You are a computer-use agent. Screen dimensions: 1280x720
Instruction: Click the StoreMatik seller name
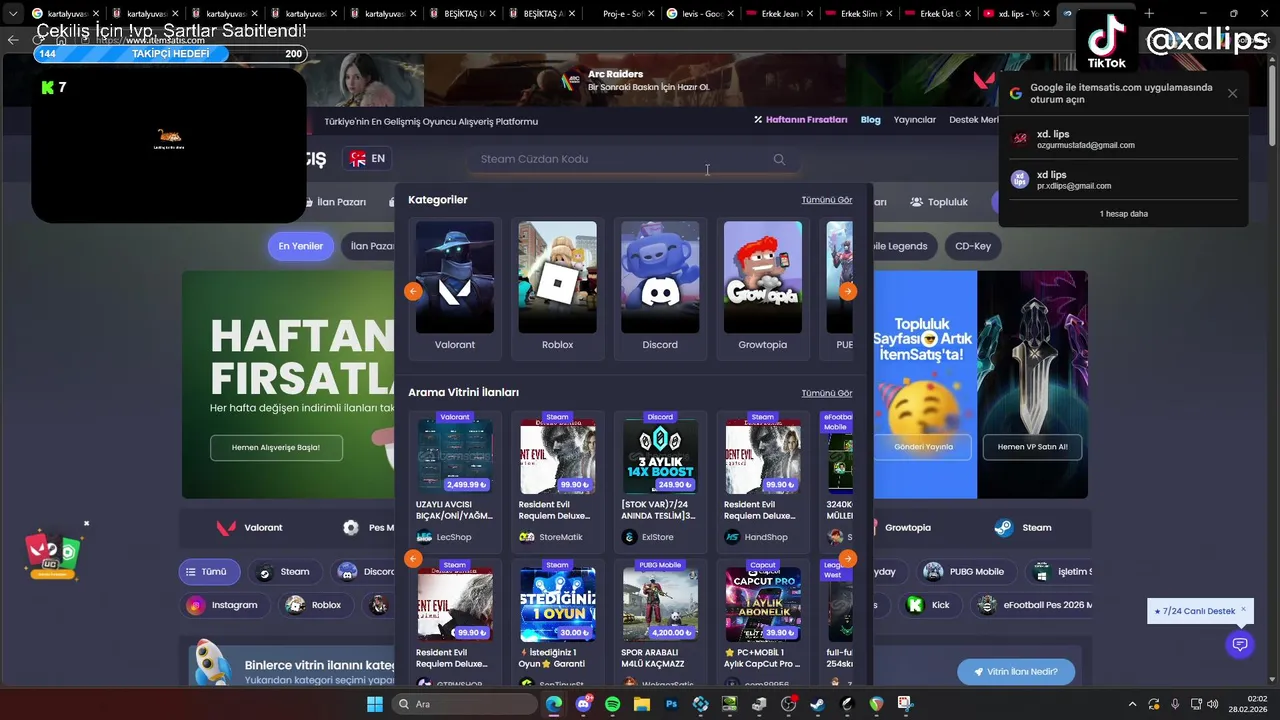(x=560, y=537)
